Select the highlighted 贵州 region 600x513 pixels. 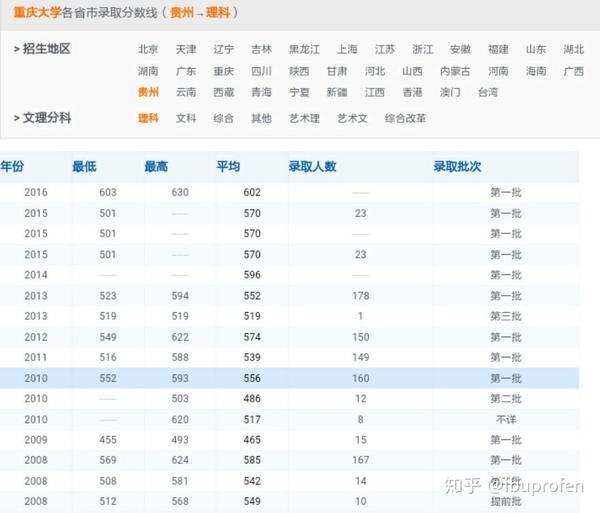pyautogui.click(x=148, y=92)
